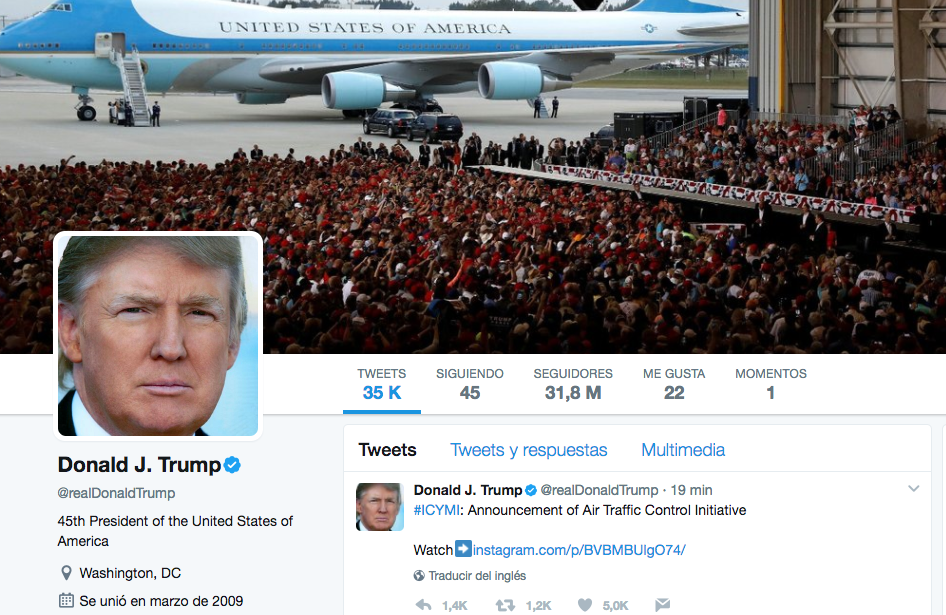Open the large profile picture
Screen dimensions: 946x615
[x=158, y=336]
